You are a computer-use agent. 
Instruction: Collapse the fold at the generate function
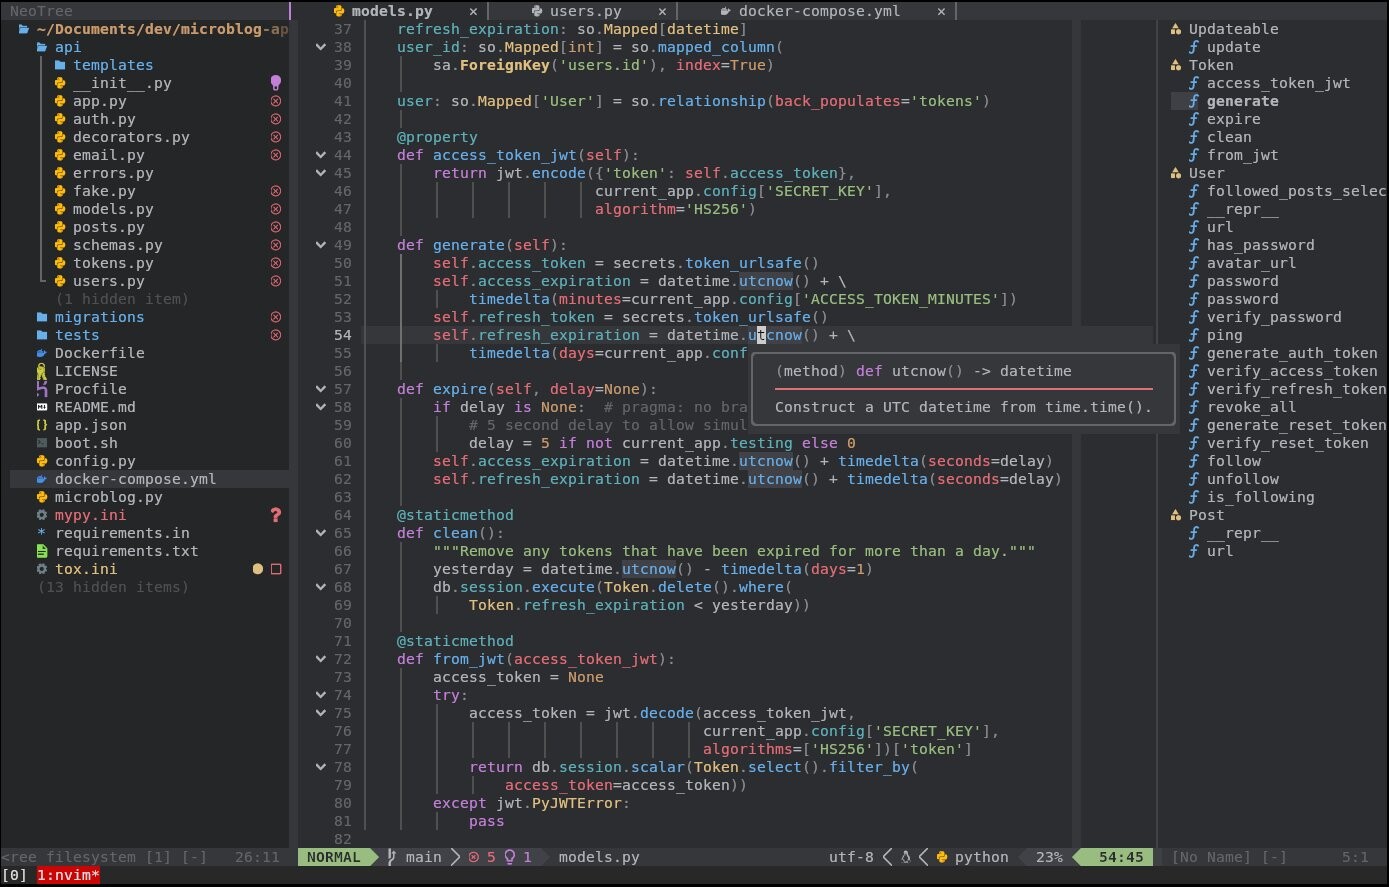tap(320, 245)
